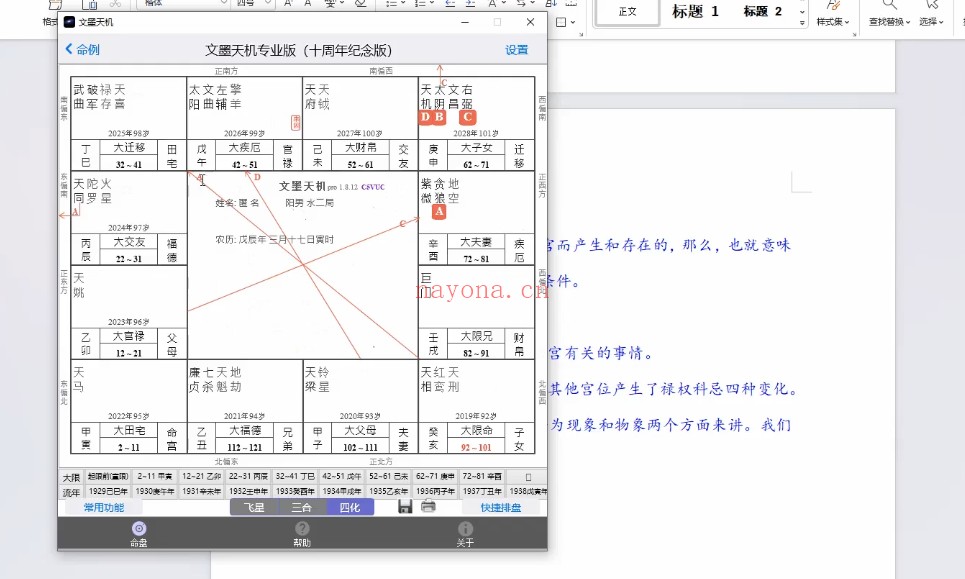Viewport: 965px width, 579px height.
Task: Select 起限前(童限) cell
Action: pos(108,477)
